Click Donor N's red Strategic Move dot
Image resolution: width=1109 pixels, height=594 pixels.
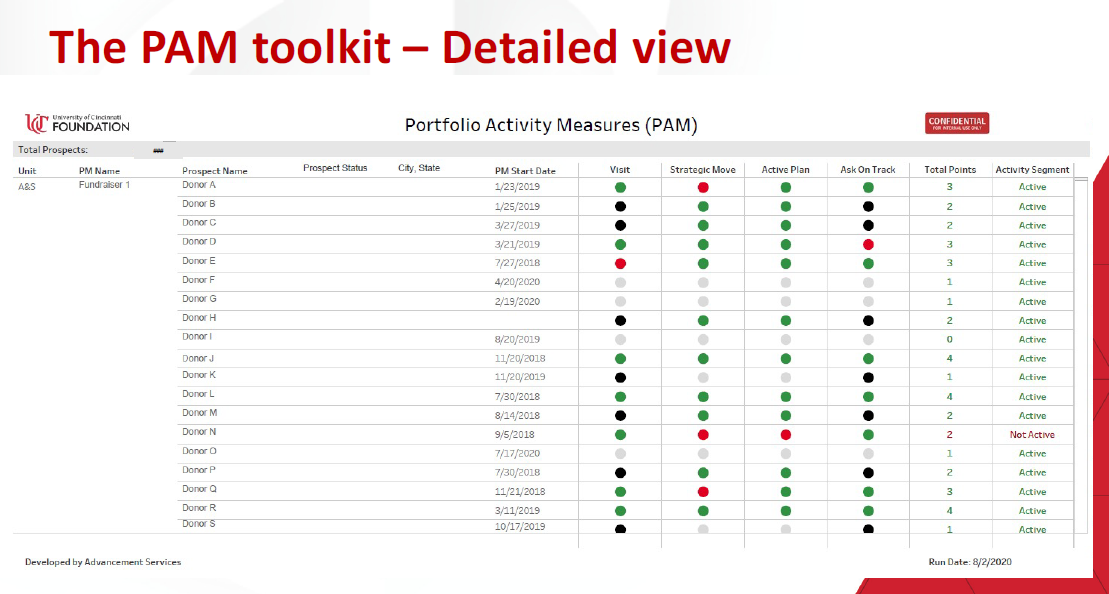click(702, 434)
